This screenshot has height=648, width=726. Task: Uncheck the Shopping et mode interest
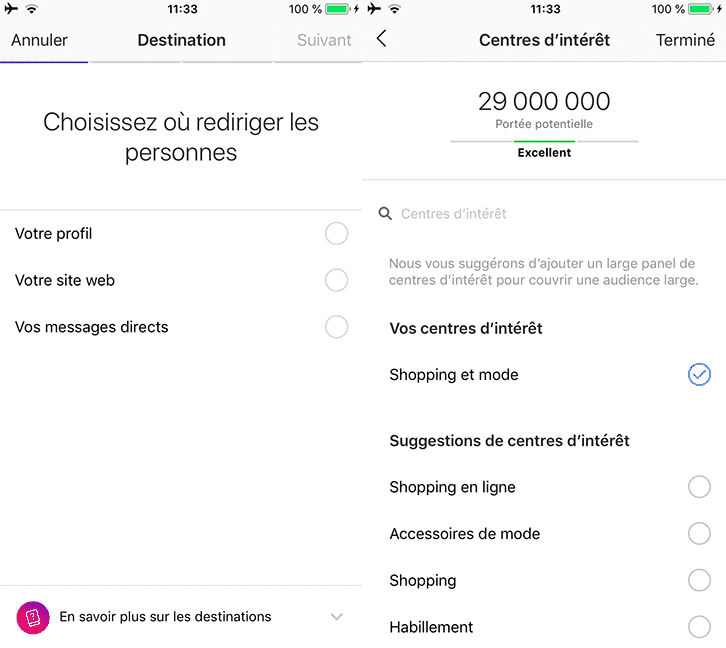[x=699, y=375]
